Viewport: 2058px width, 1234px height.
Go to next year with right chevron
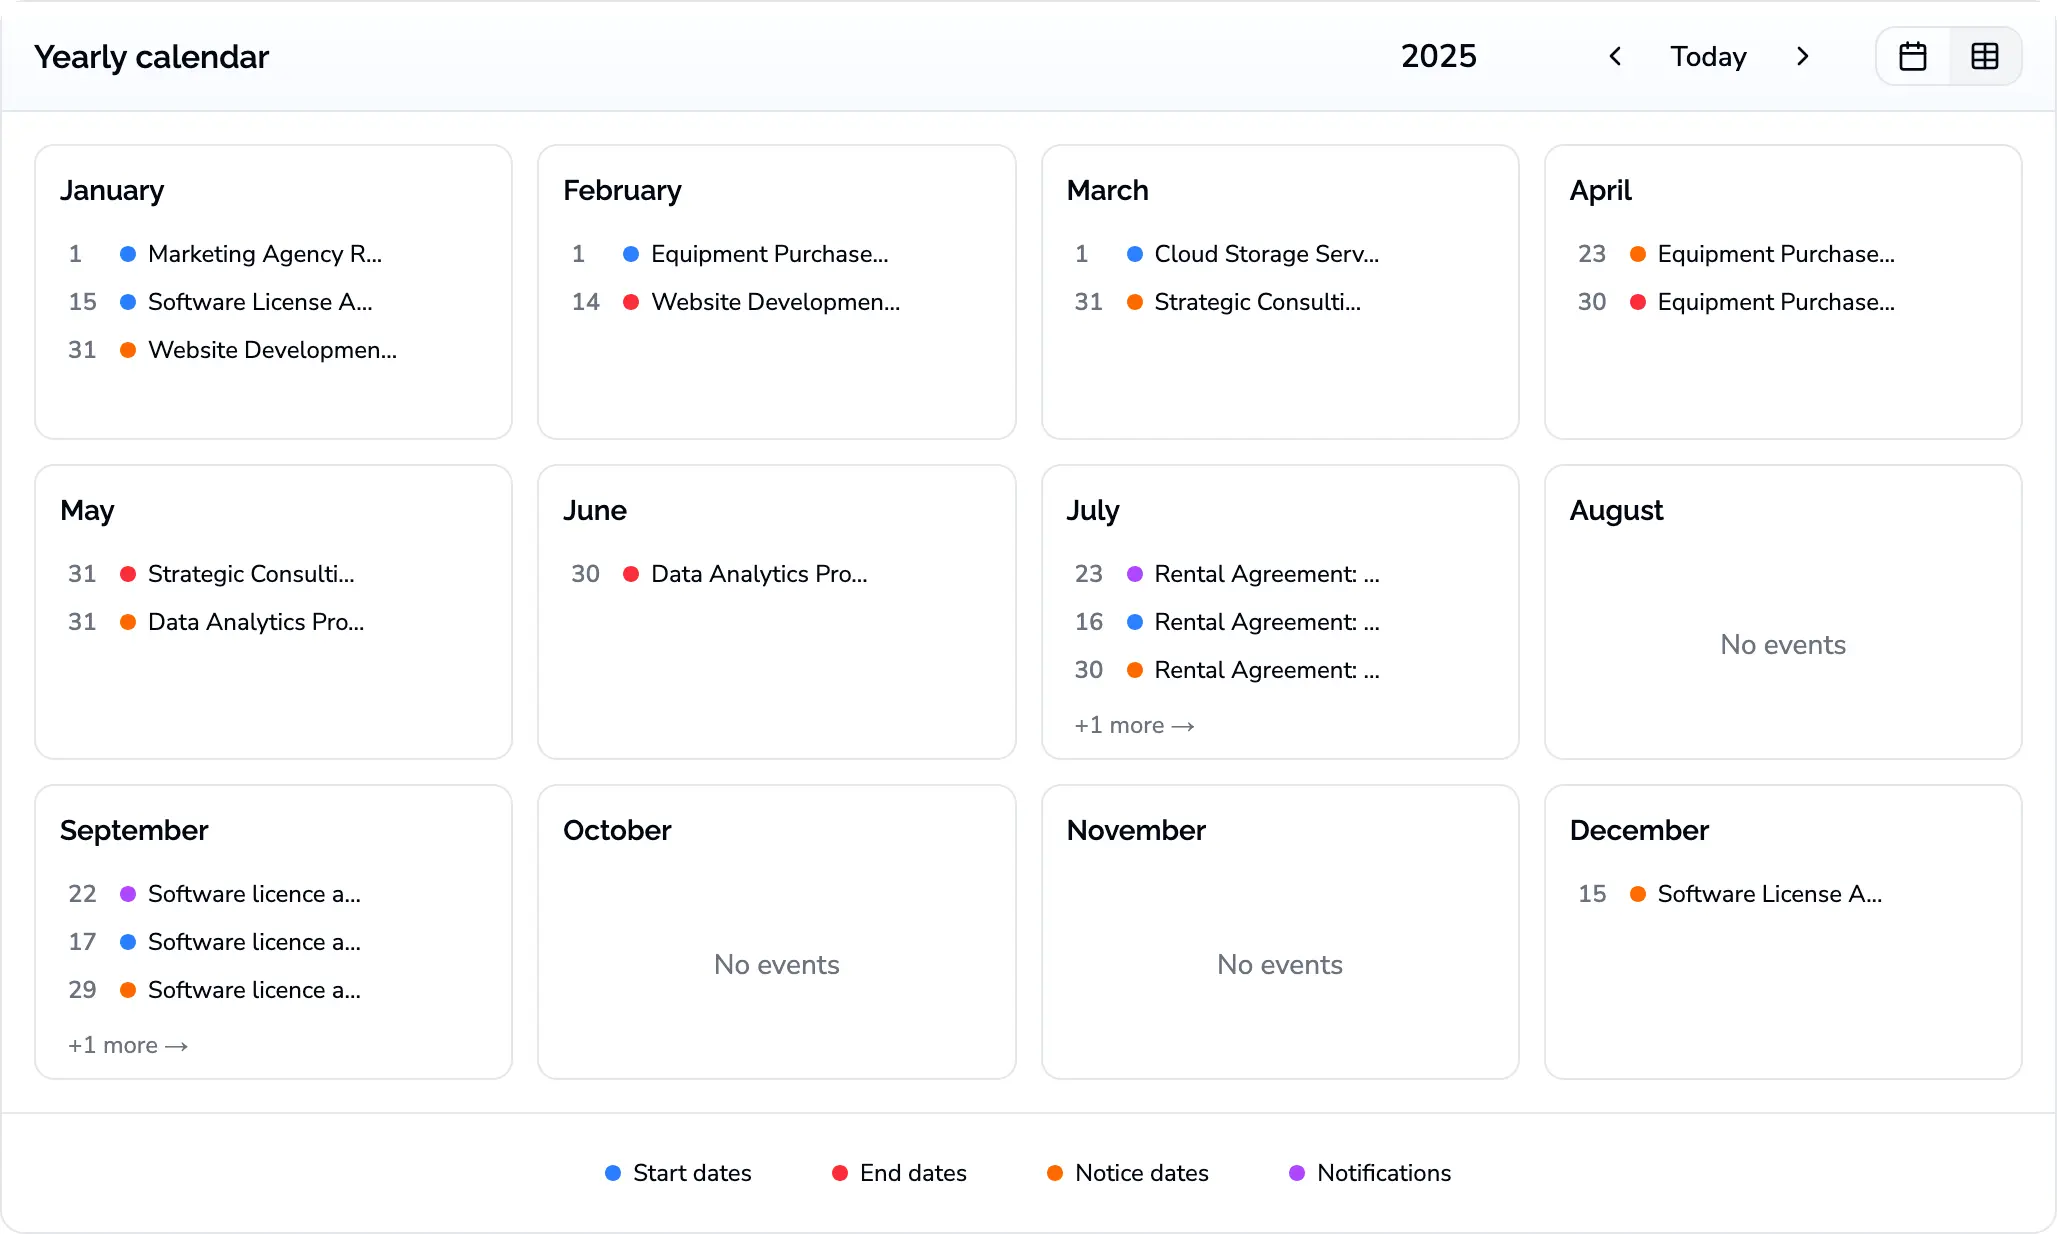tap(1802, 57)
